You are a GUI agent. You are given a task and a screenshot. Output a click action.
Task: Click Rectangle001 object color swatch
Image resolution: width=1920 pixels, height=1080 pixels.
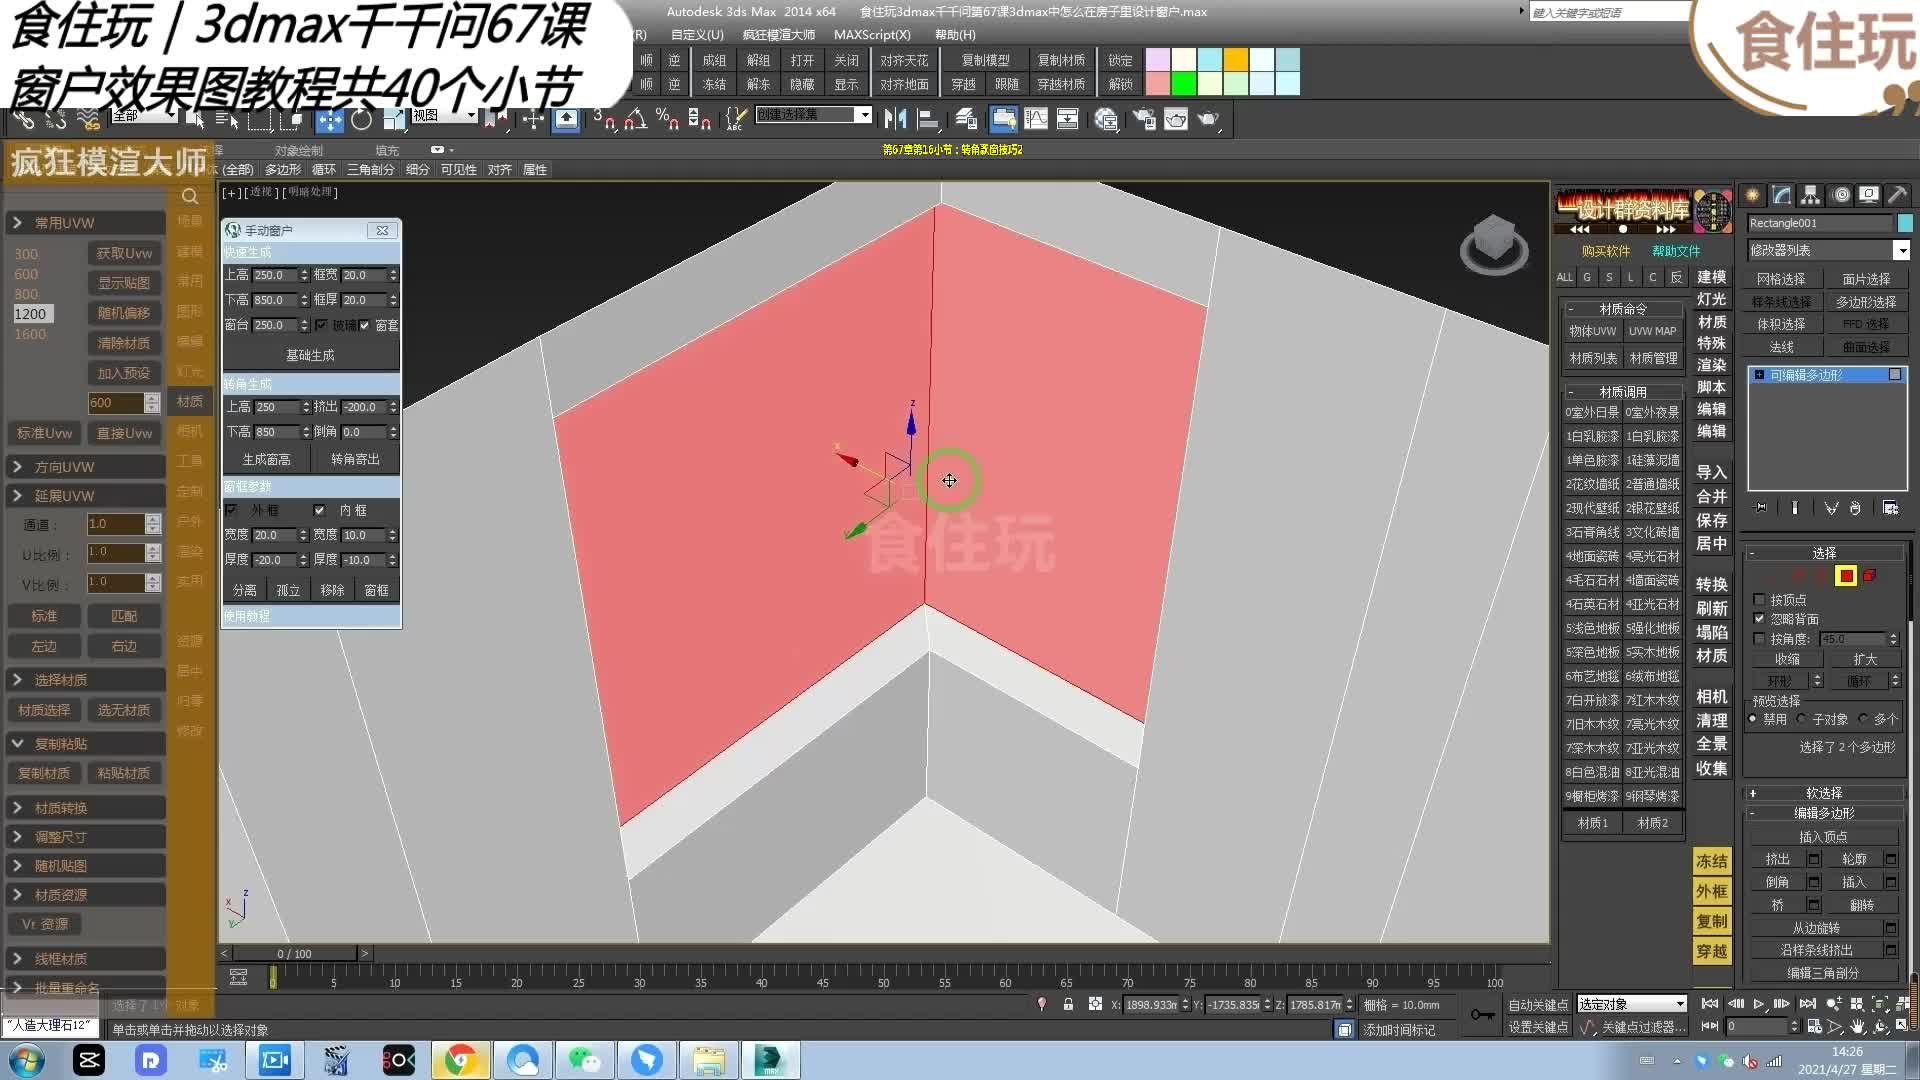[x=1904, y=223]
